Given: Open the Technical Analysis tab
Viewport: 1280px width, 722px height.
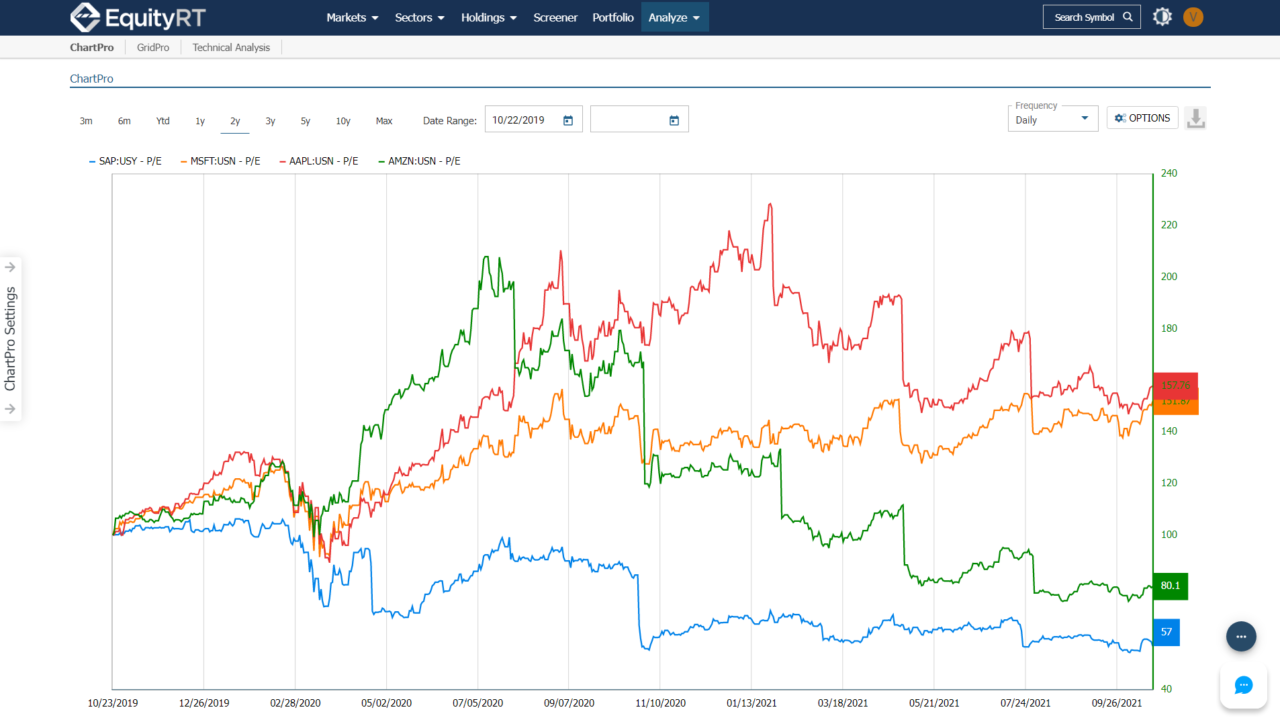Looking at the screenshot, I should pyautogui.click(x=231, y=47).
